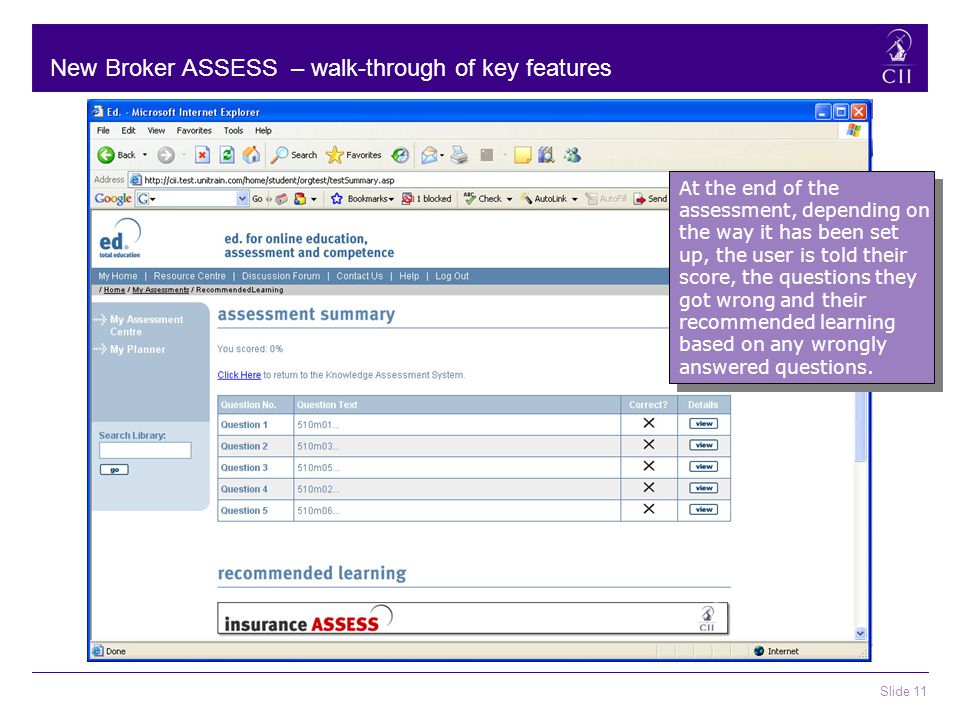Open the Google Bookmarks dropdown
The image size is (960, 720).
pos(362,198)
